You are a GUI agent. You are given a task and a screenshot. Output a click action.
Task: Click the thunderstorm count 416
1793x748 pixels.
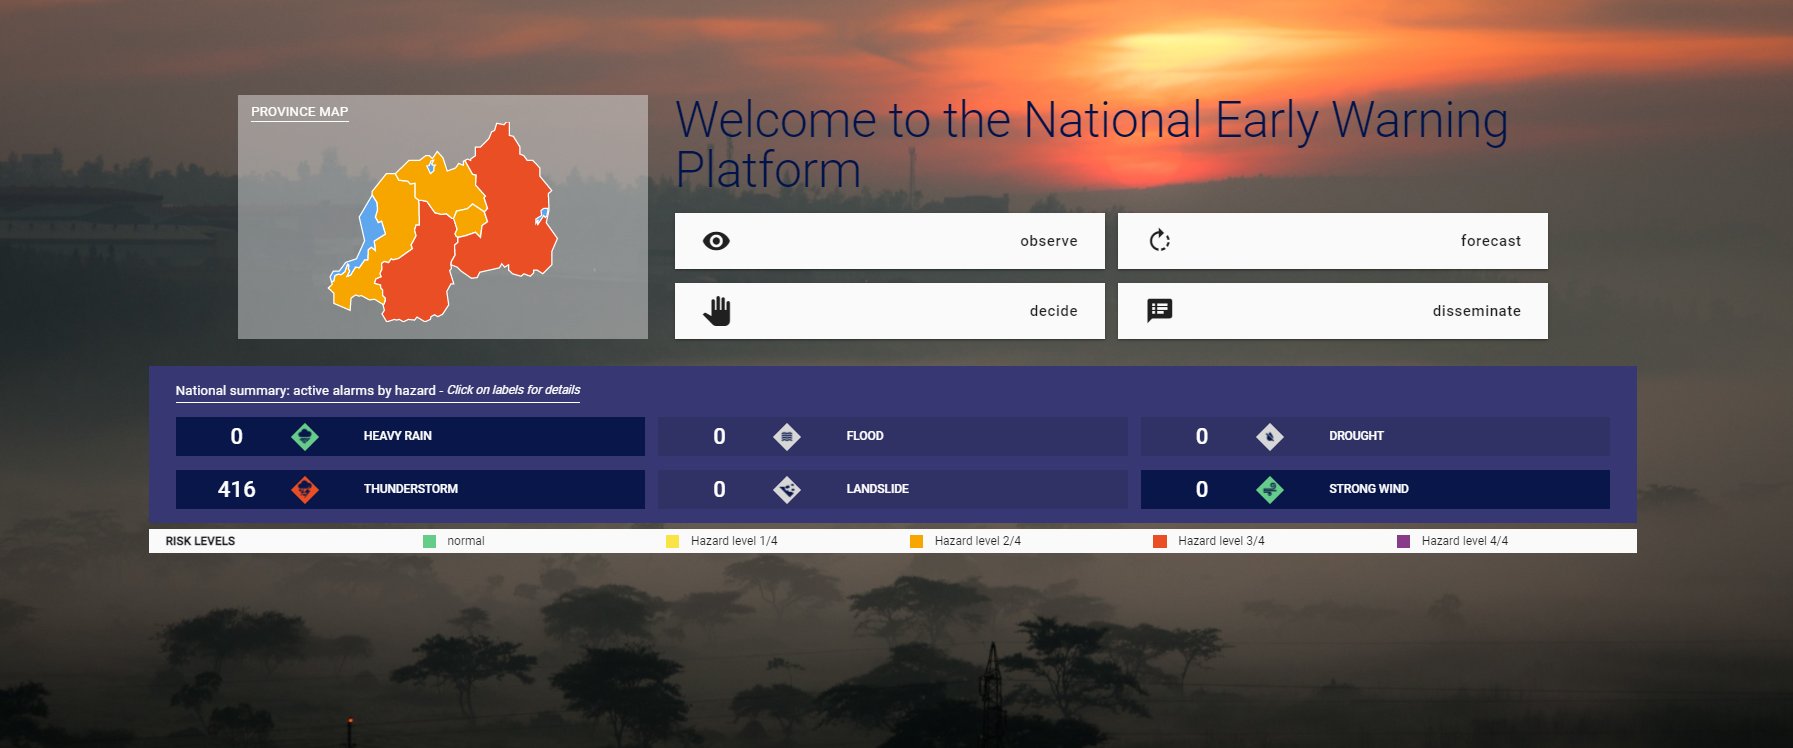coord(237,489)
